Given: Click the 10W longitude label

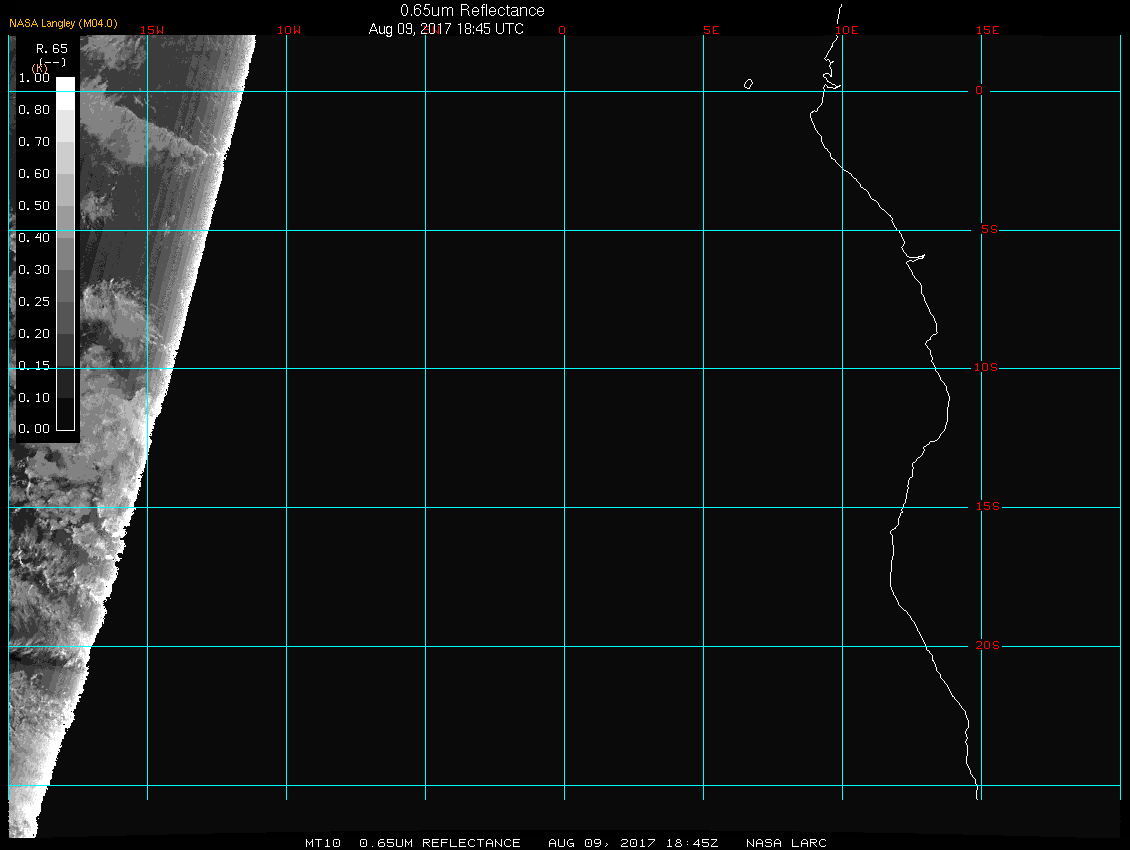Looking at the screenshot, I should [x=288, y=30].
